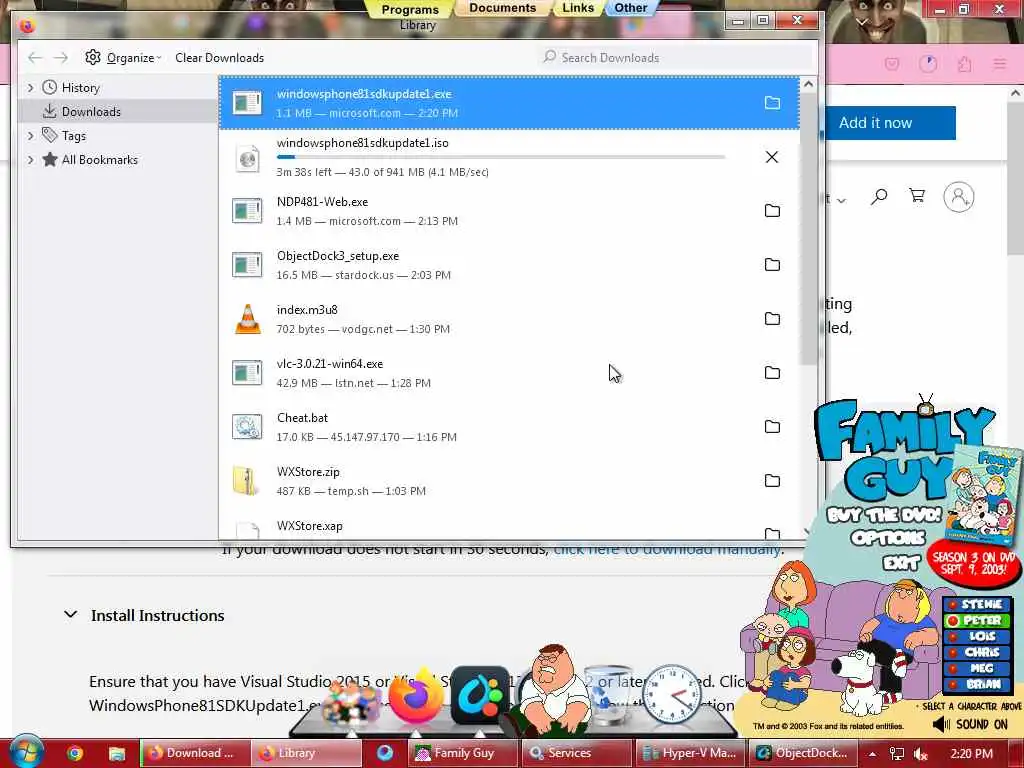Expand the History tree item
The image size is (1024, 768).
tap(30, 88)
